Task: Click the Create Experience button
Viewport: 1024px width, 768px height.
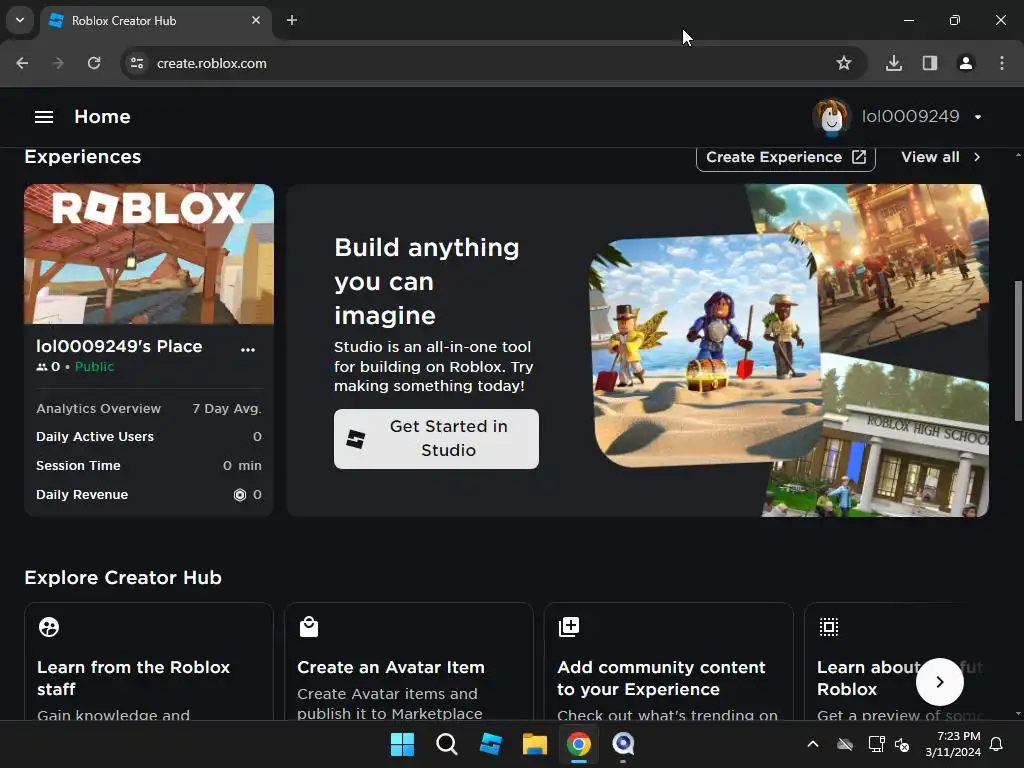Action: 786,157
